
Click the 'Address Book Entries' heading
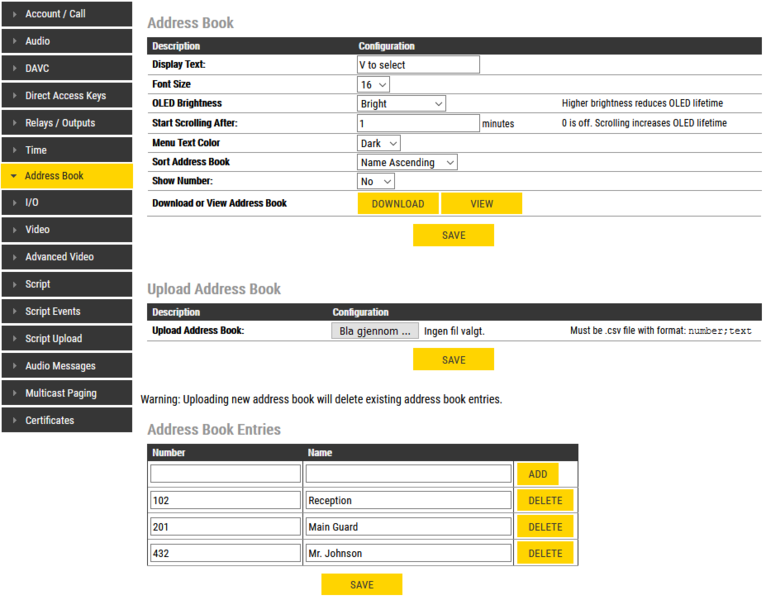coord(214,429)
